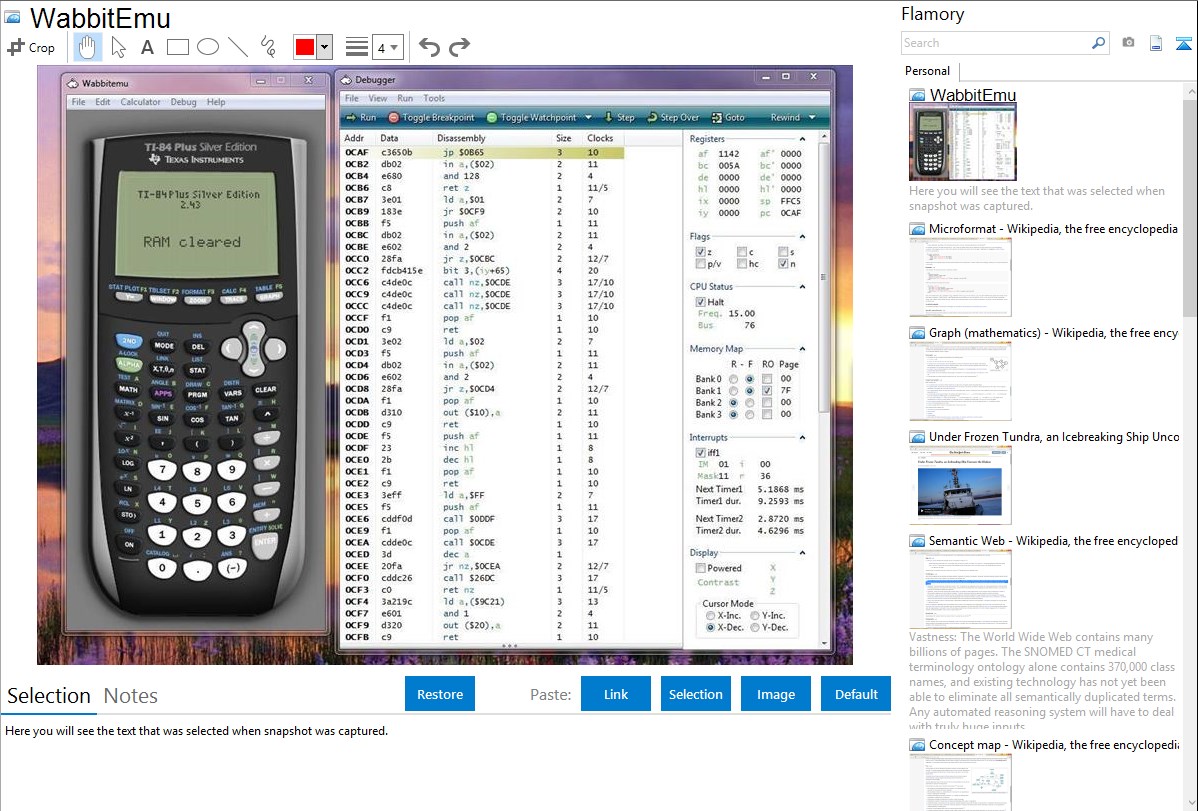Viewport: 1198px width, 811px height.
Task: Open the Graph (mathematics) snapshot title
Action: [1053, 333]
